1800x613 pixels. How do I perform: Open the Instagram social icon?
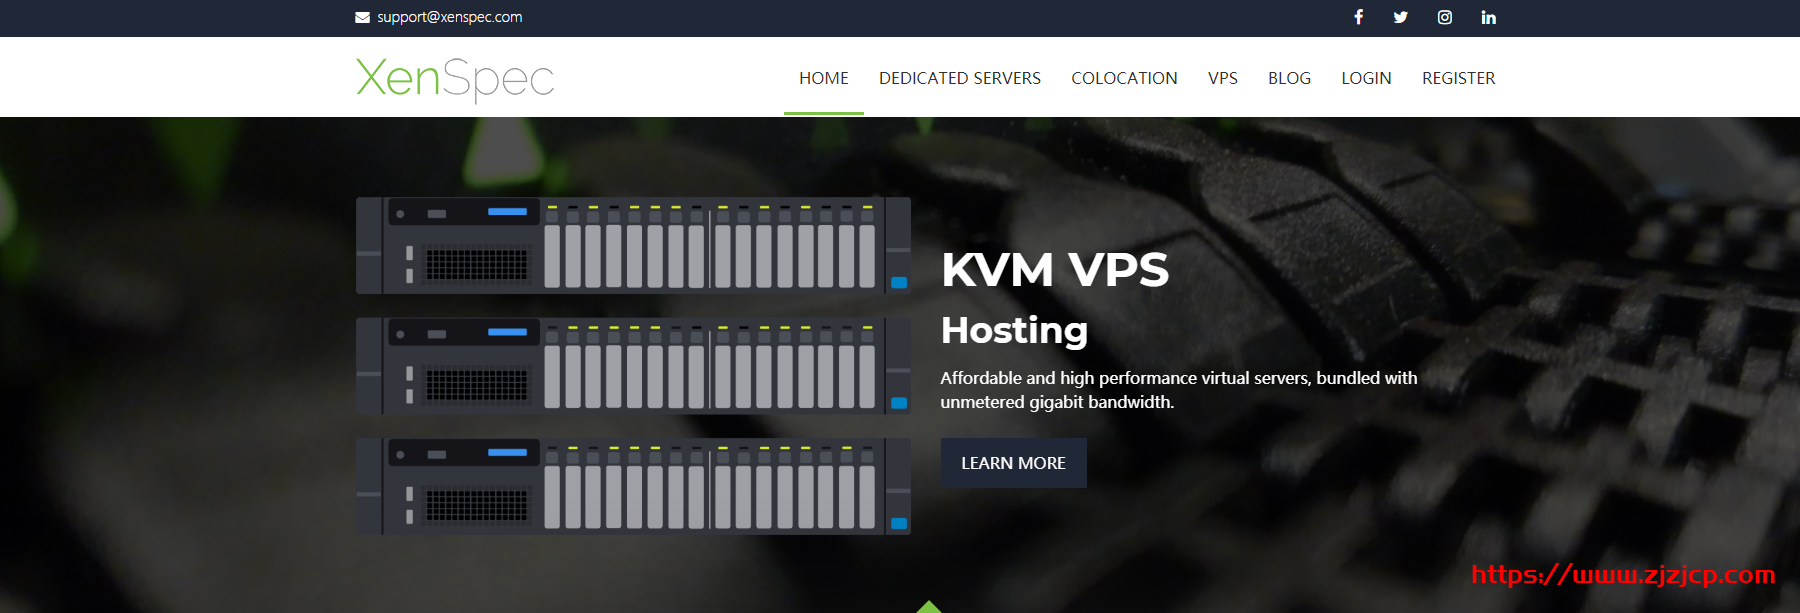pos(1444,17)
